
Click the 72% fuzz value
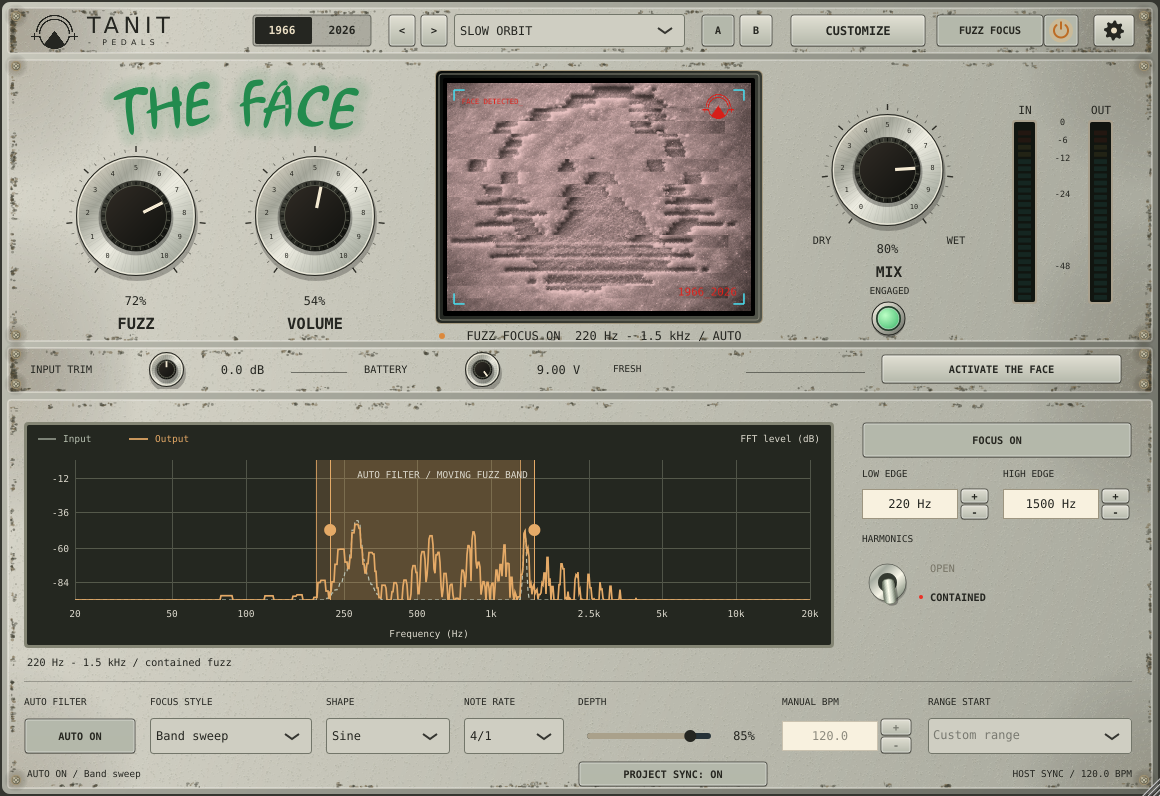[135, 301]
